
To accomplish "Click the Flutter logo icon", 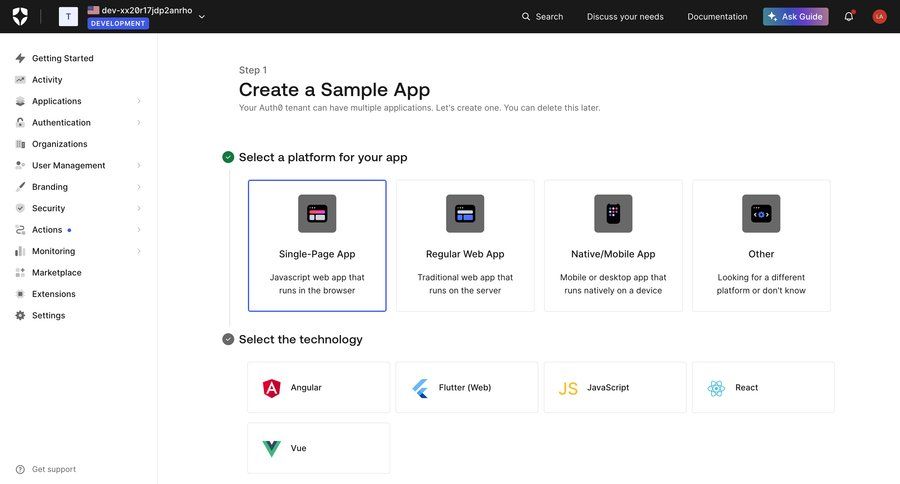I will click(420, 388).
